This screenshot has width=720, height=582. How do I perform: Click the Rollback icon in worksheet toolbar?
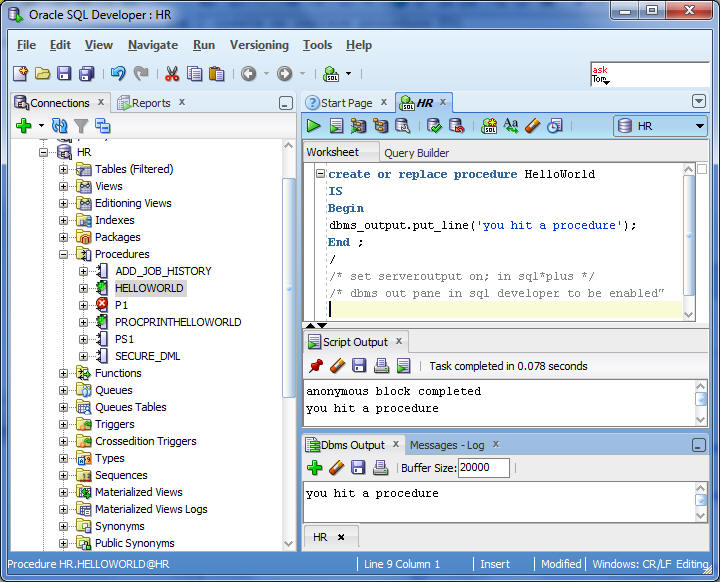pyautogui.click(x=456, y=125)
